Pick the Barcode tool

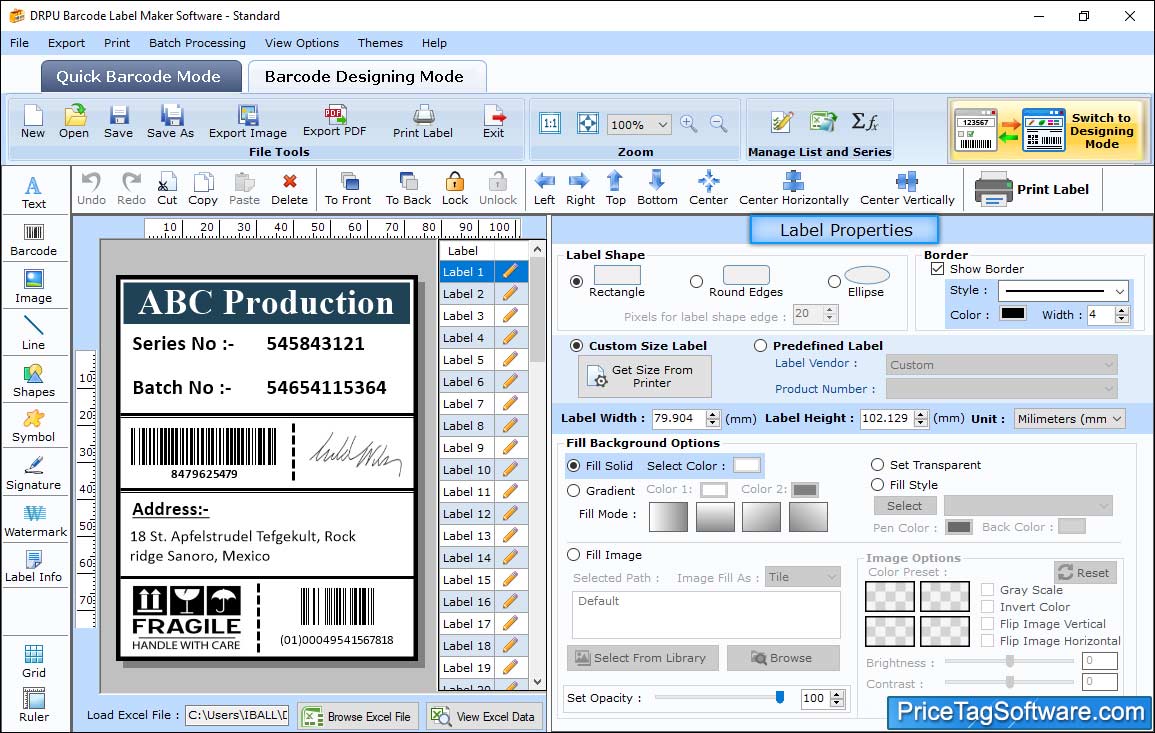tap(34, 240)
